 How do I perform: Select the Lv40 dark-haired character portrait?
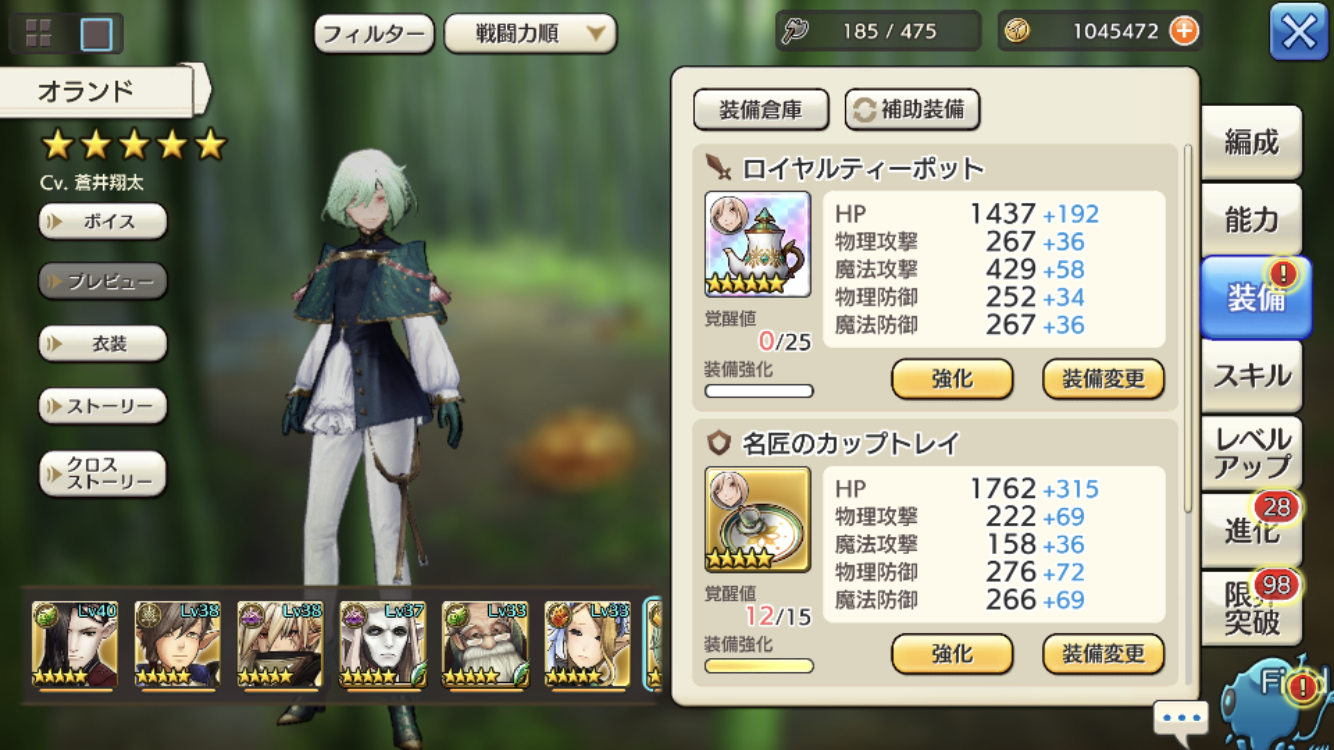coord(75,644)
